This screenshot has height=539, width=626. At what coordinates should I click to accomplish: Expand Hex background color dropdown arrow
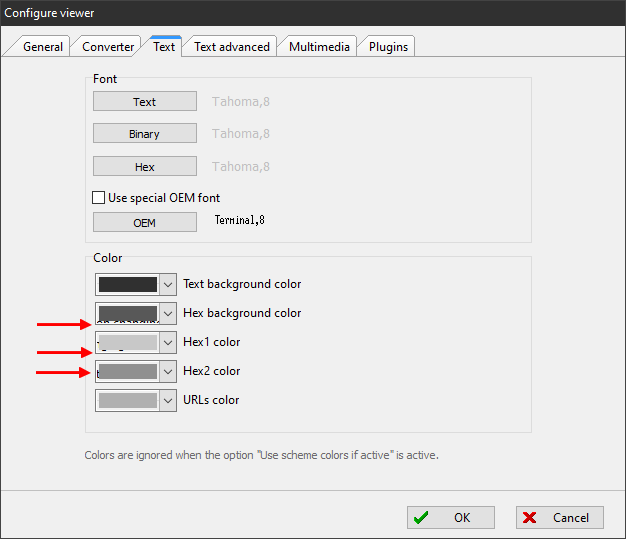[x=168, y=313]
